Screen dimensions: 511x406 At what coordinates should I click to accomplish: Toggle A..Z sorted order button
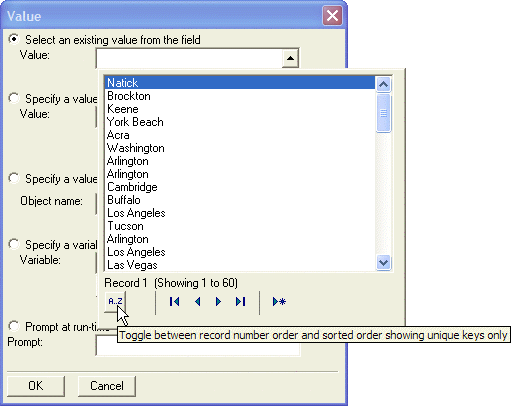pyautogui.click(x=115, y=301)
